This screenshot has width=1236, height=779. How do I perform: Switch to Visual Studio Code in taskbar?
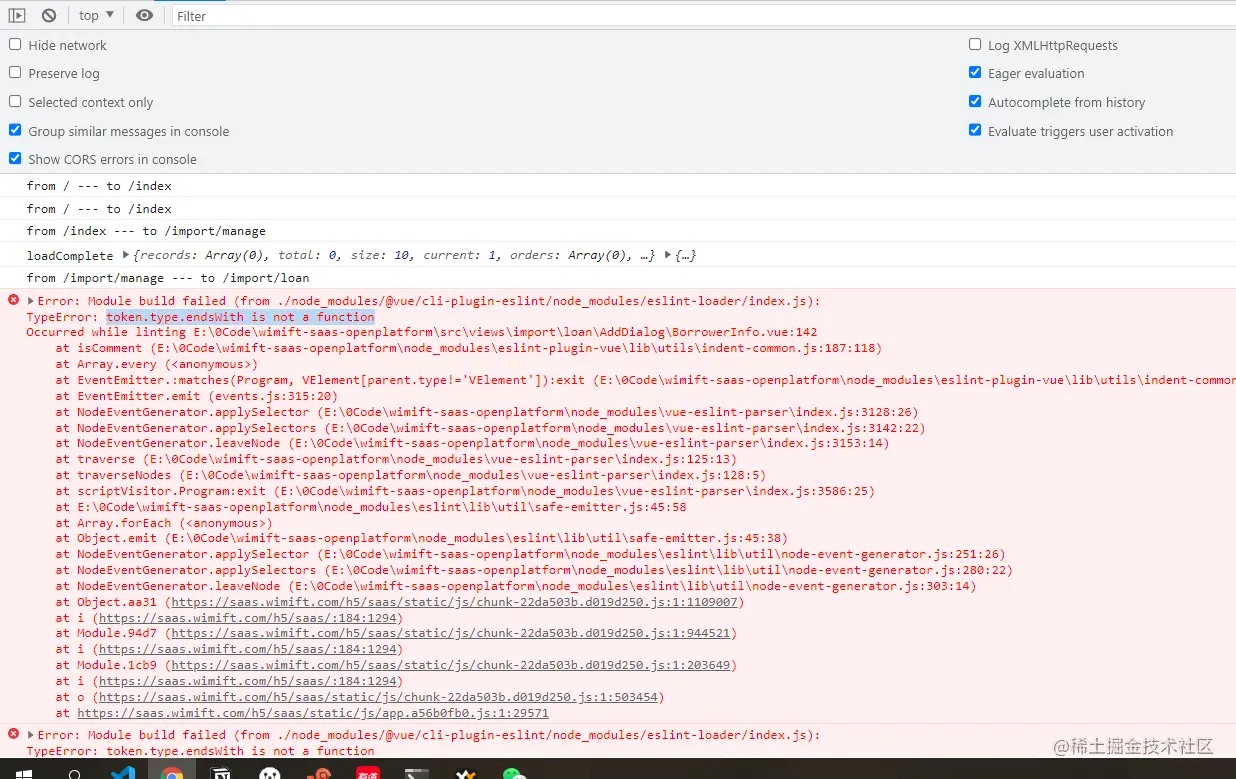(123, 773)
